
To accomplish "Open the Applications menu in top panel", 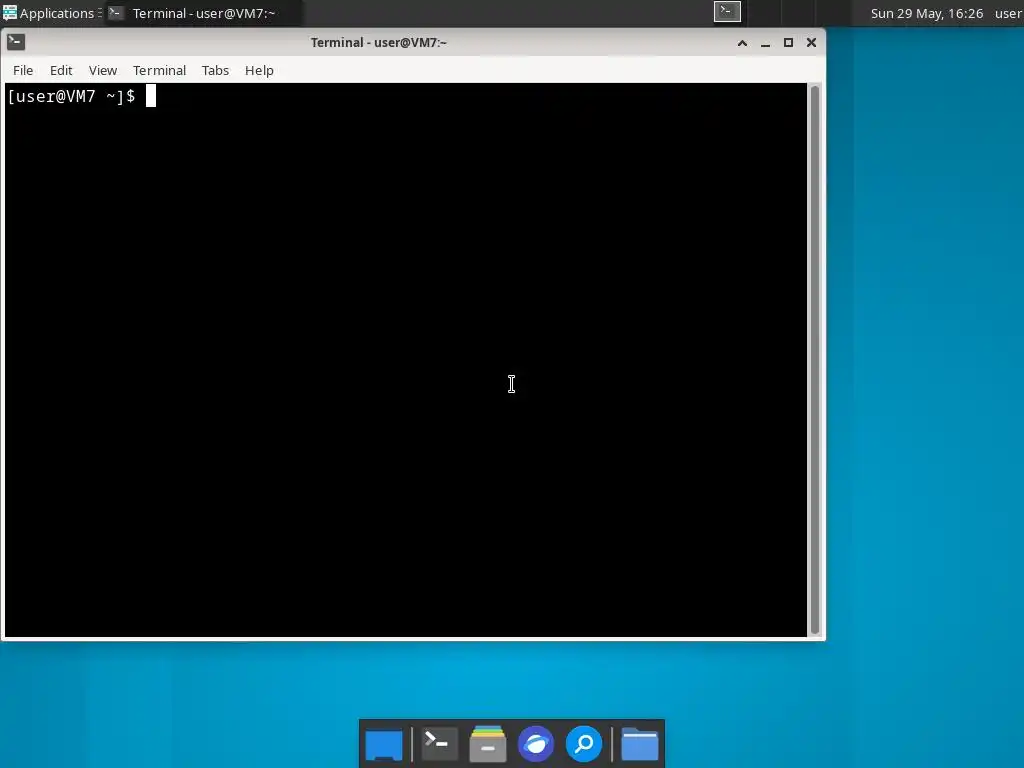I will [51, 13].
